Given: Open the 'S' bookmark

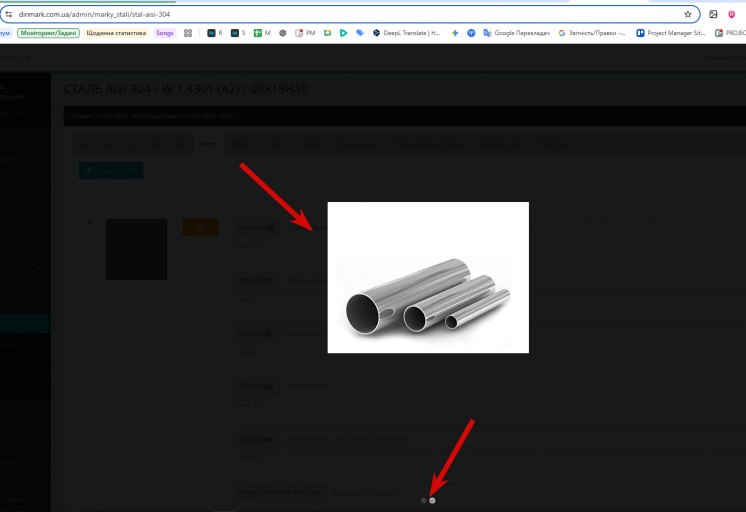Looking at the screenshot, I should click(x=238, y=33).
